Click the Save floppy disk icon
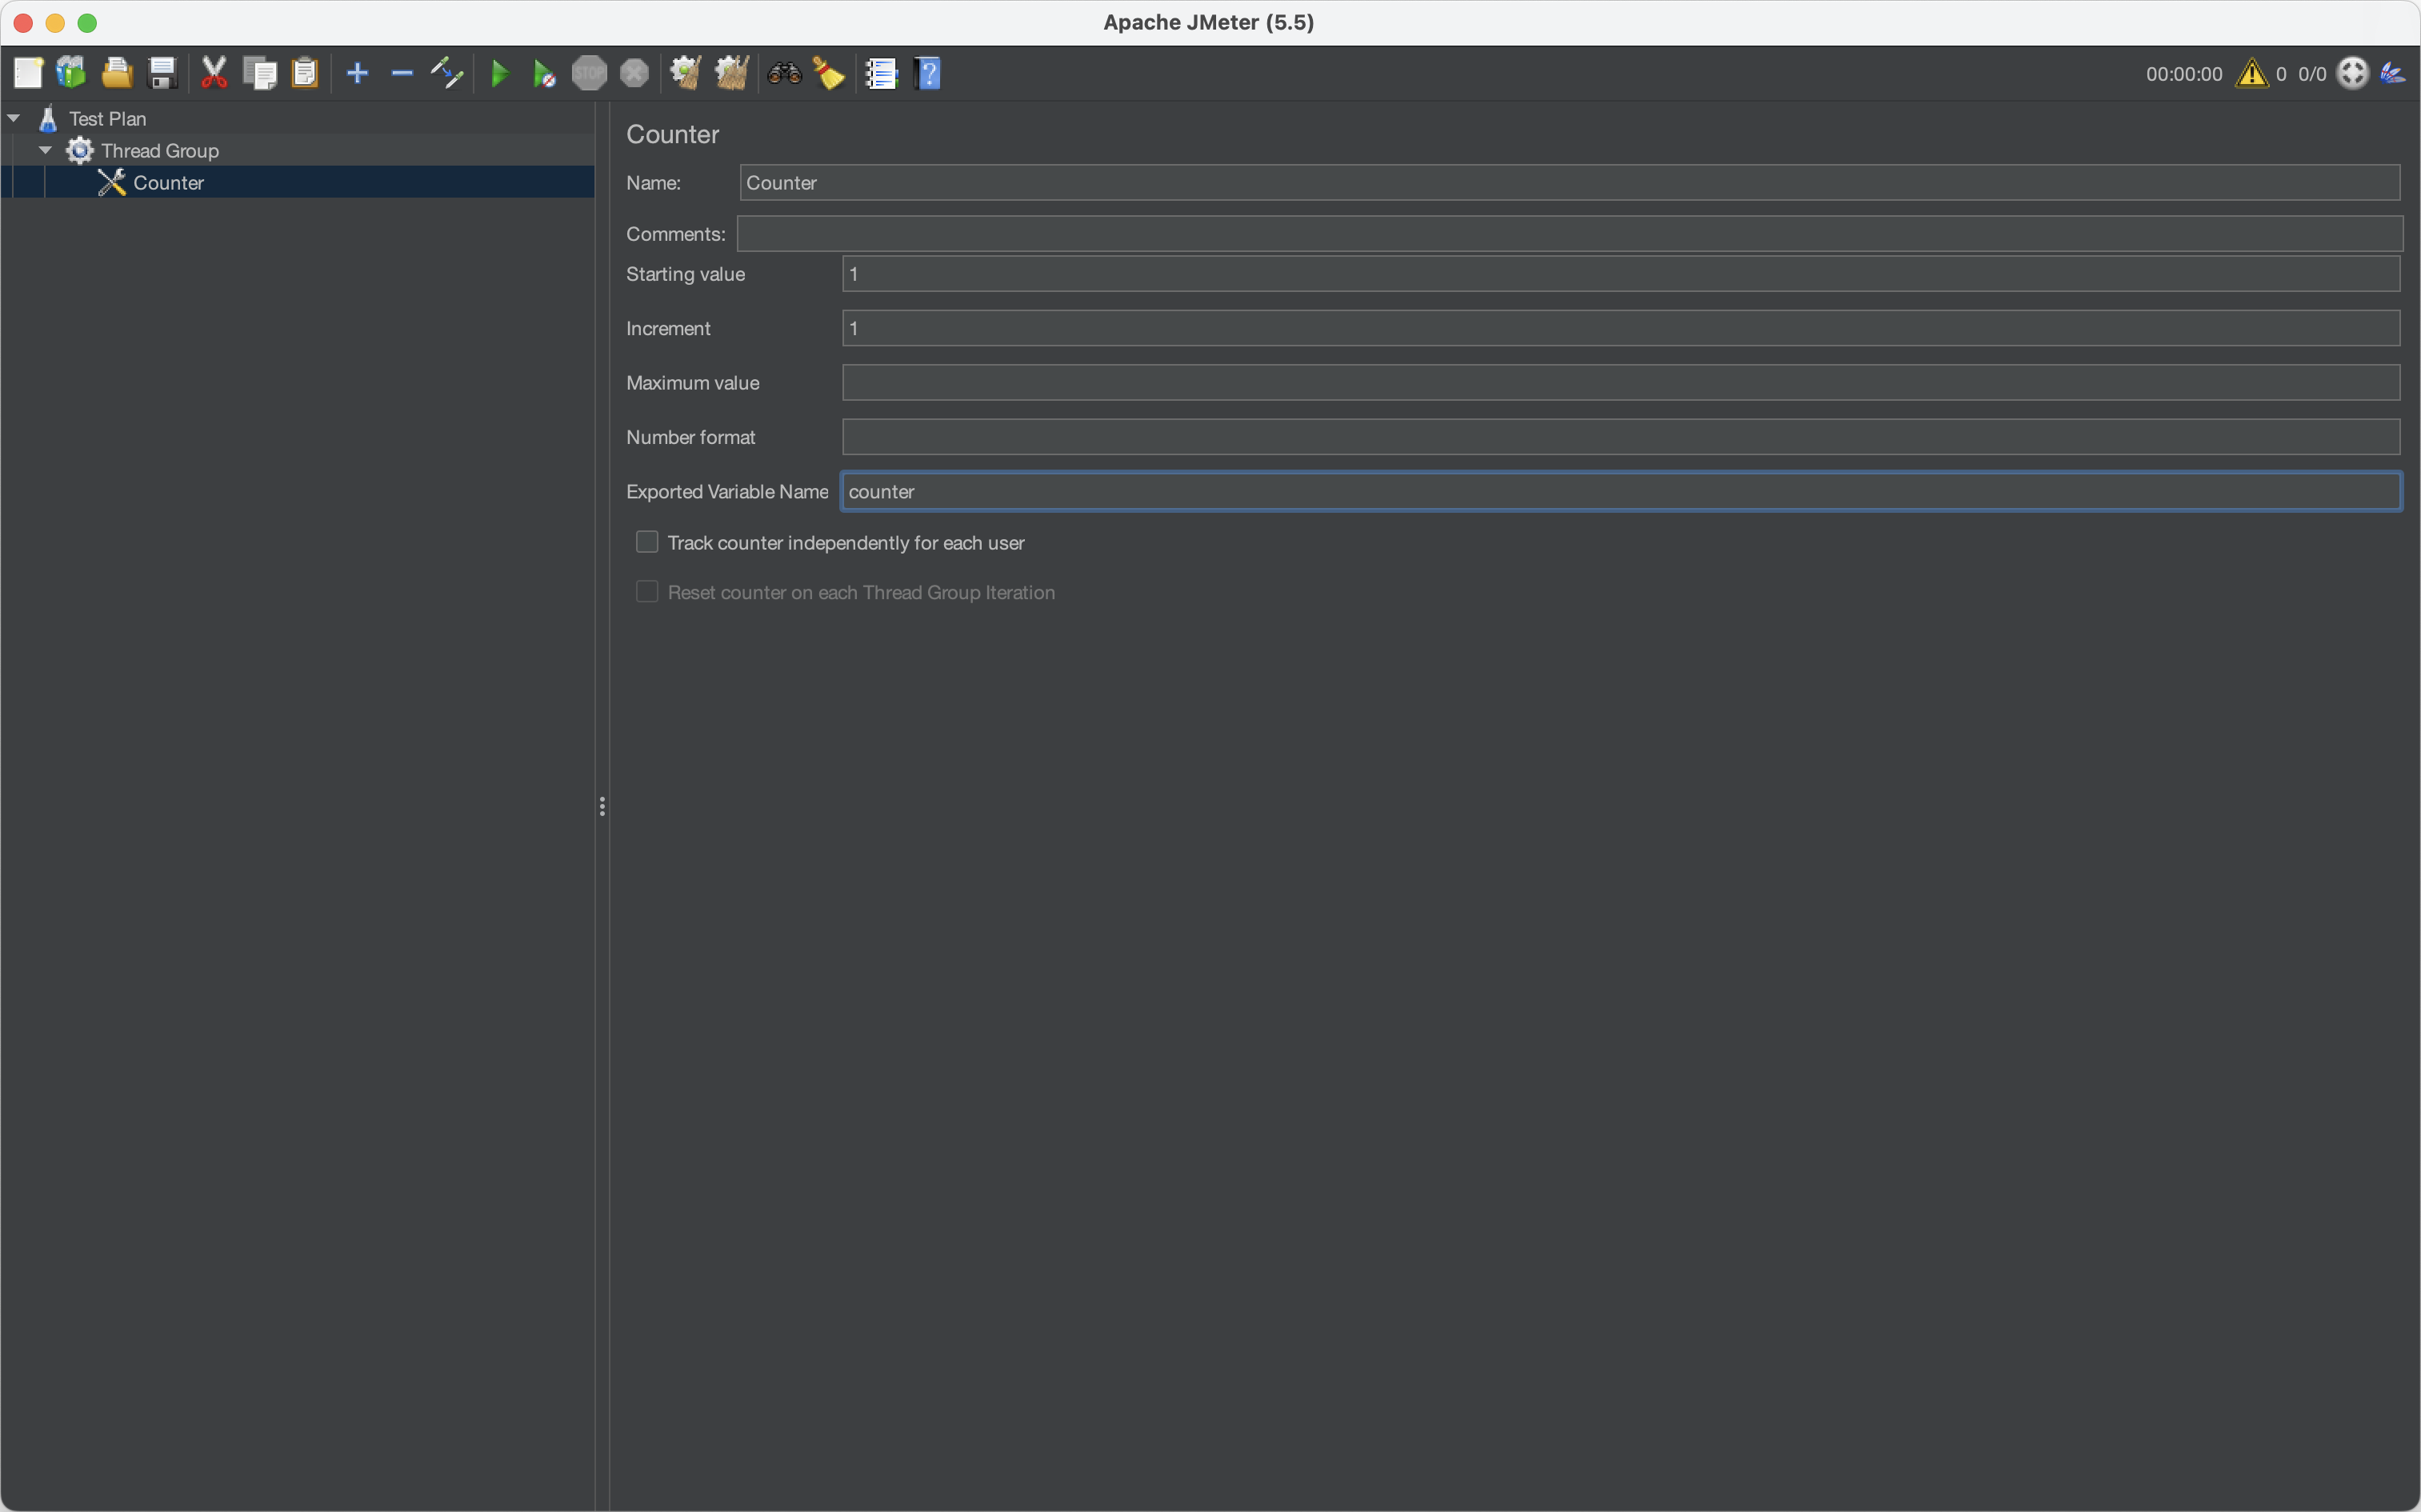The image size is (2421, 1512). (x=162, y=73)
